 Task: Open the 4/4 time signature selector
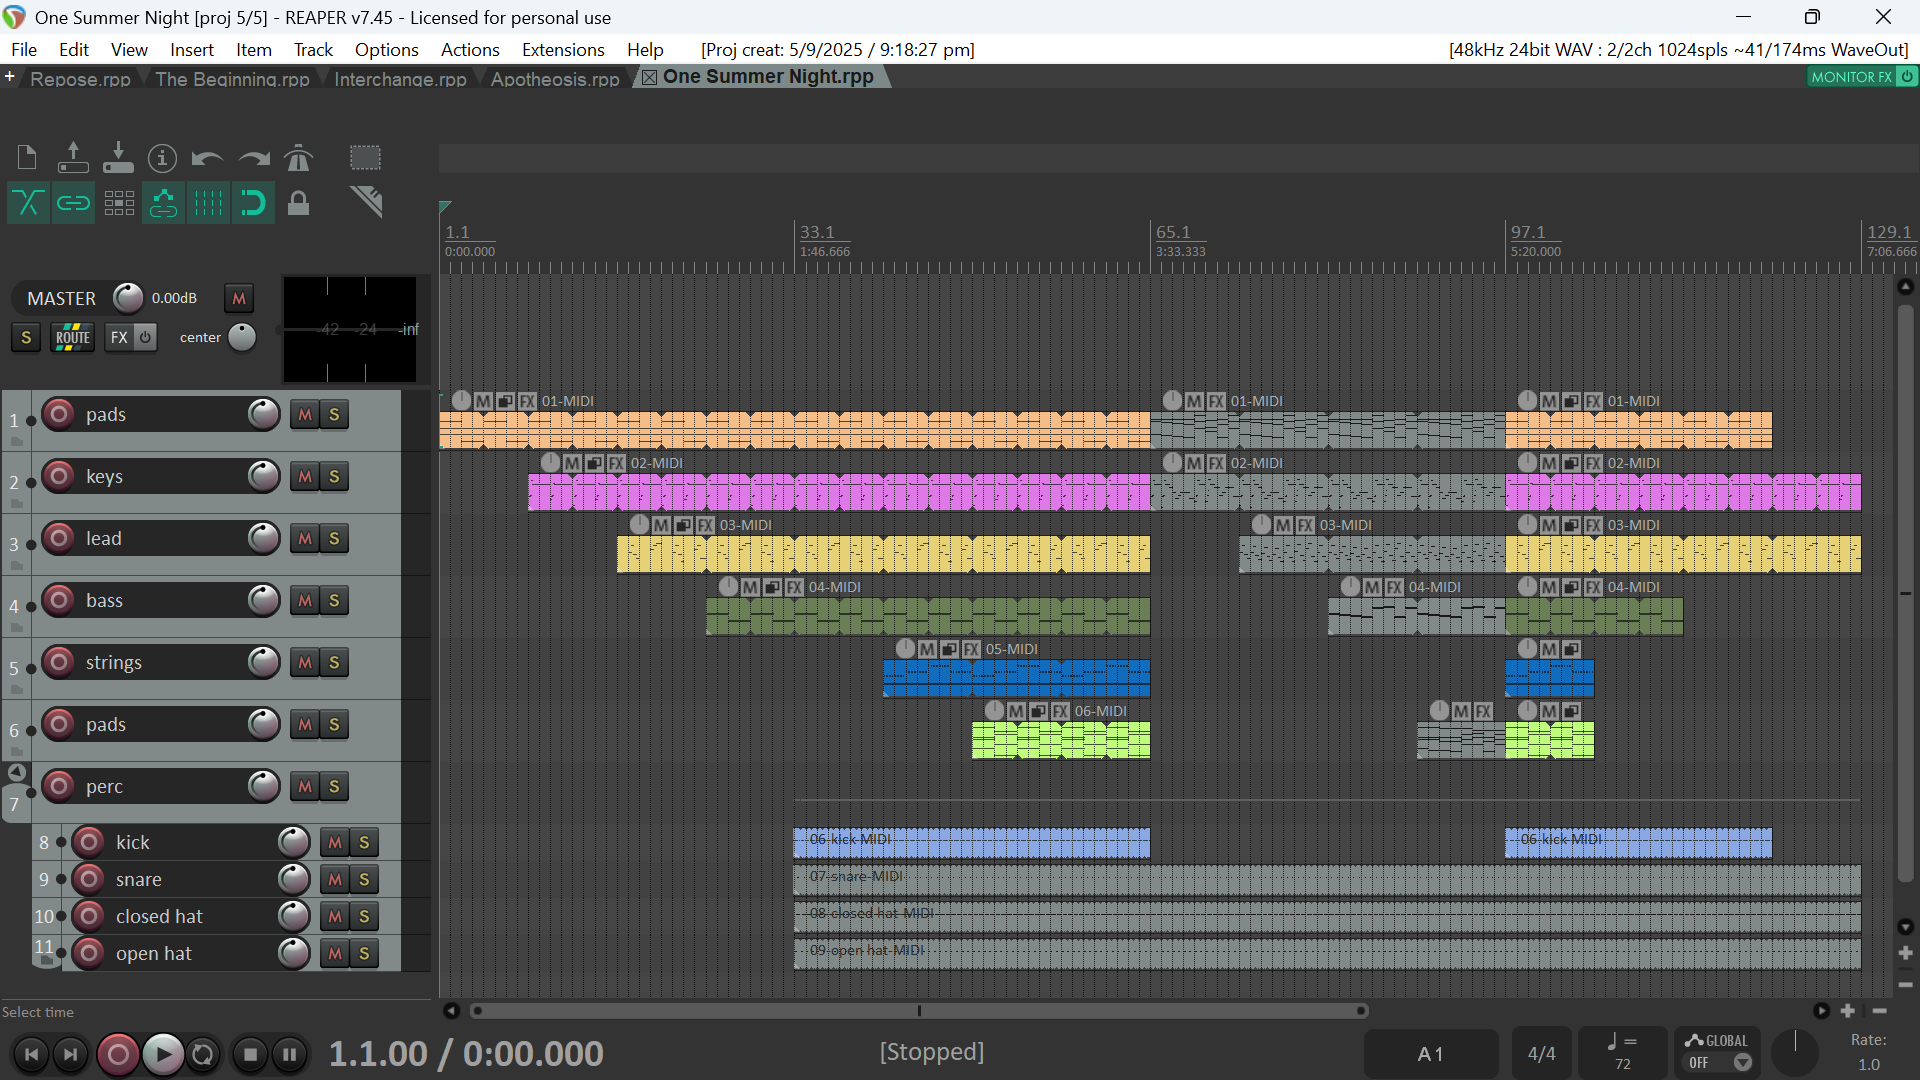tap(1541, 1054)
